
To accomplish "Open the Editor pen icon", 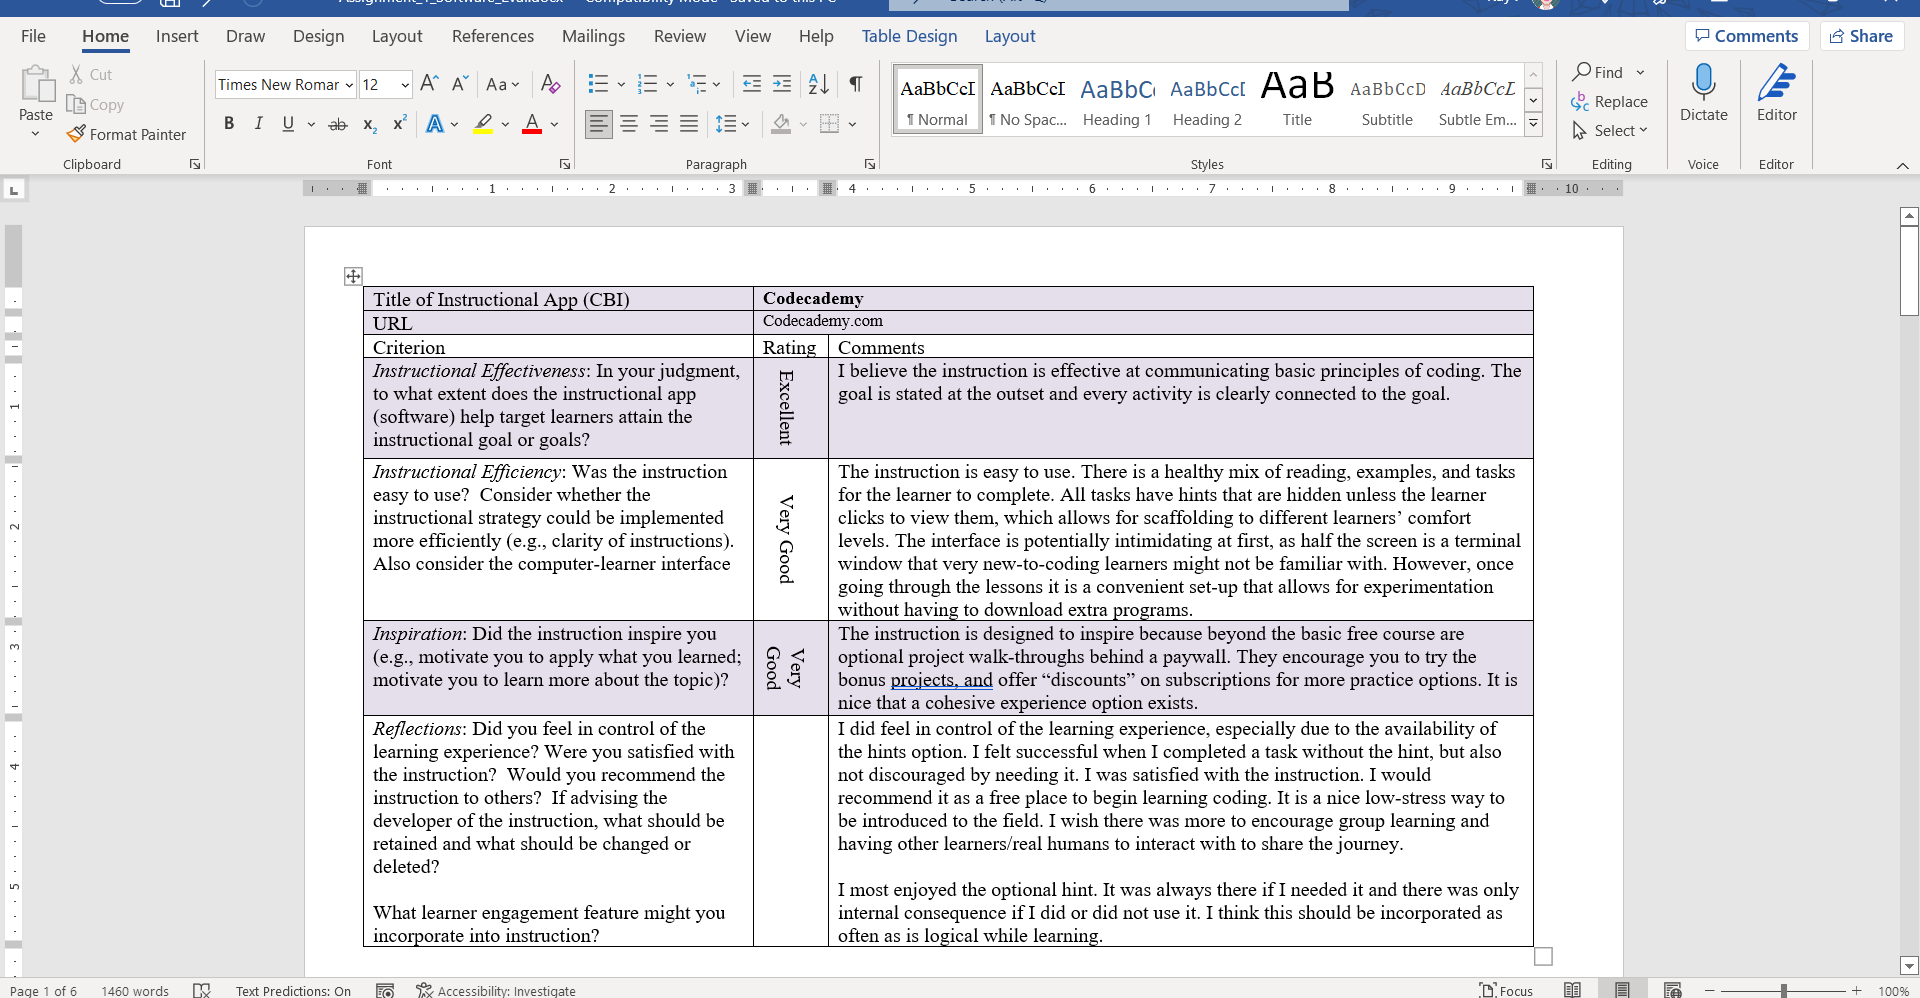I will 1777,82.
